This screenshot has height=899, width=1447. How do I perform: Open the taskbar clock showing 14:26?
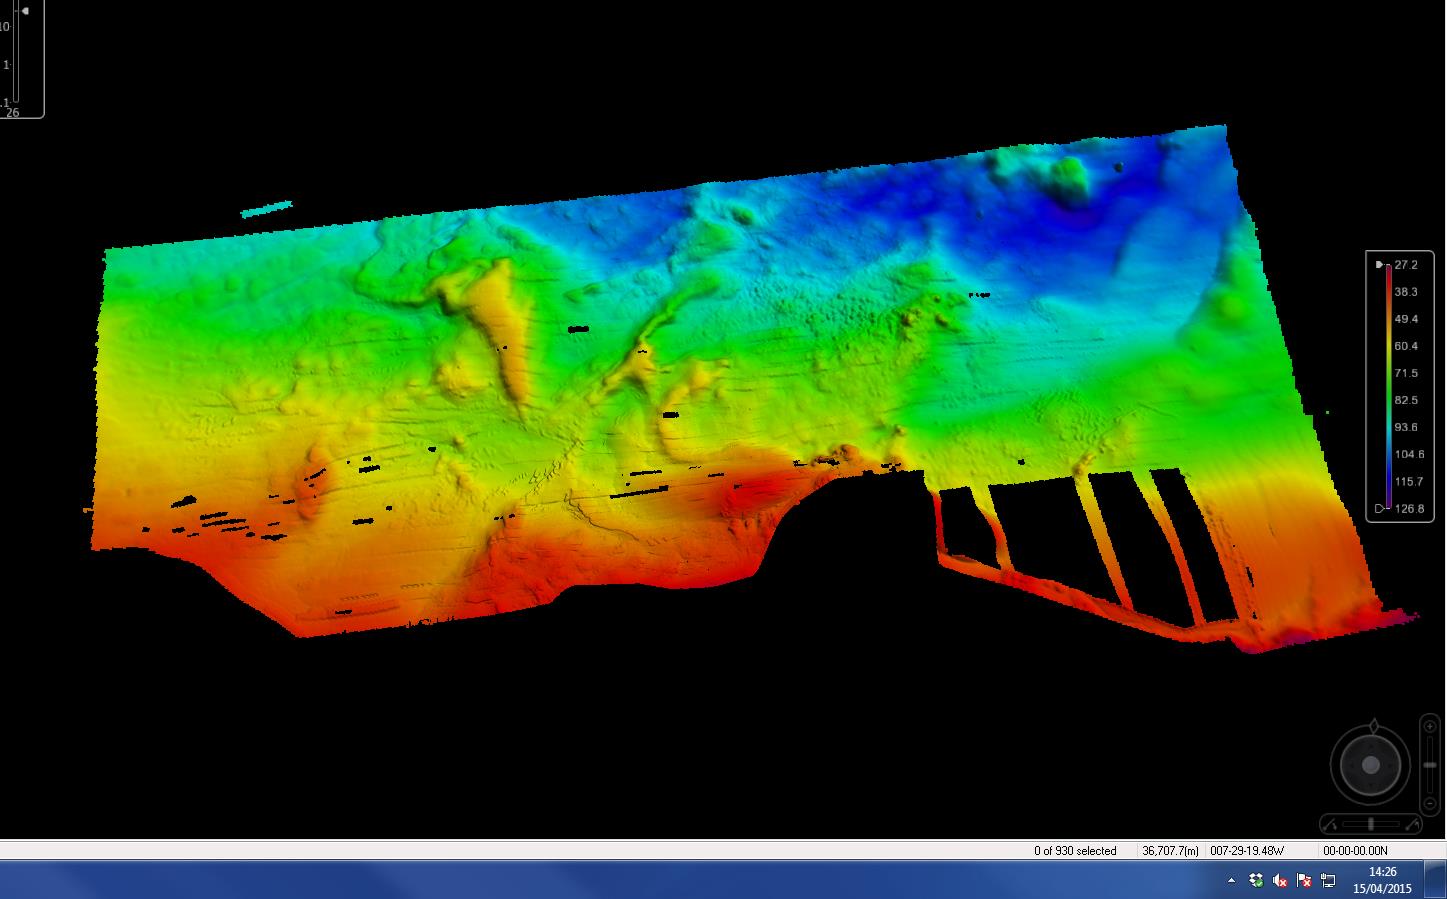(1382, 880)
